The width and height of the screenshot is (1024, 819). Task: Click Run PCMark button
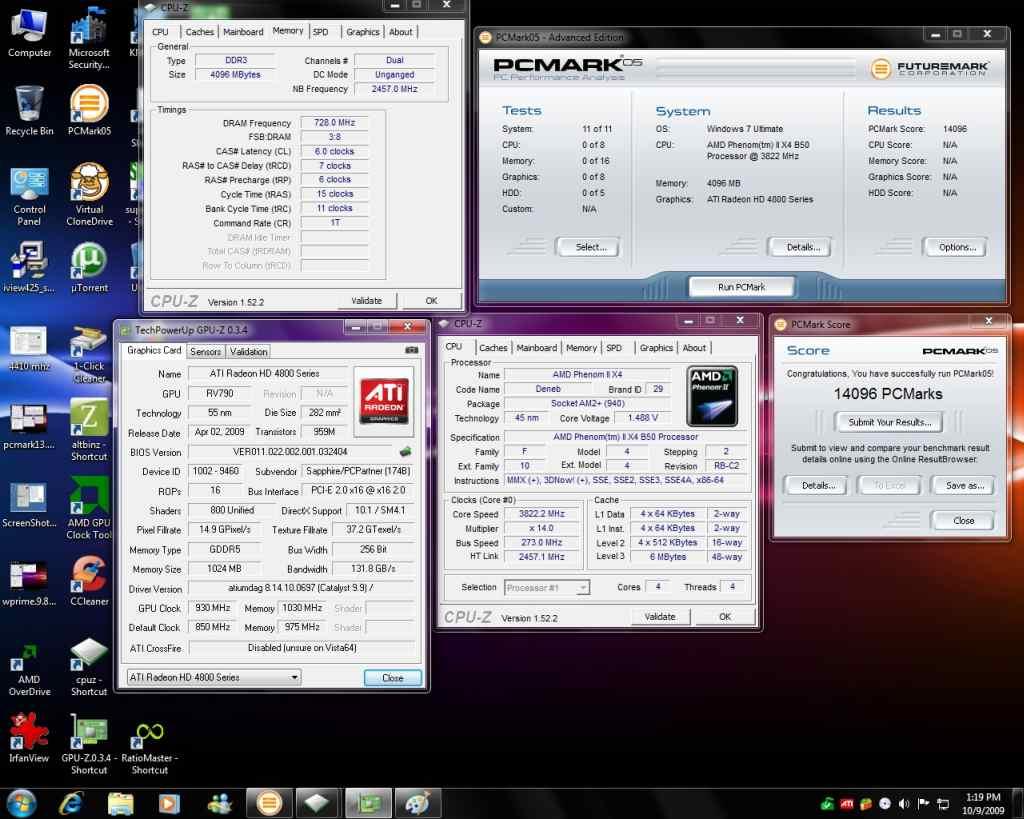[741, 287]
